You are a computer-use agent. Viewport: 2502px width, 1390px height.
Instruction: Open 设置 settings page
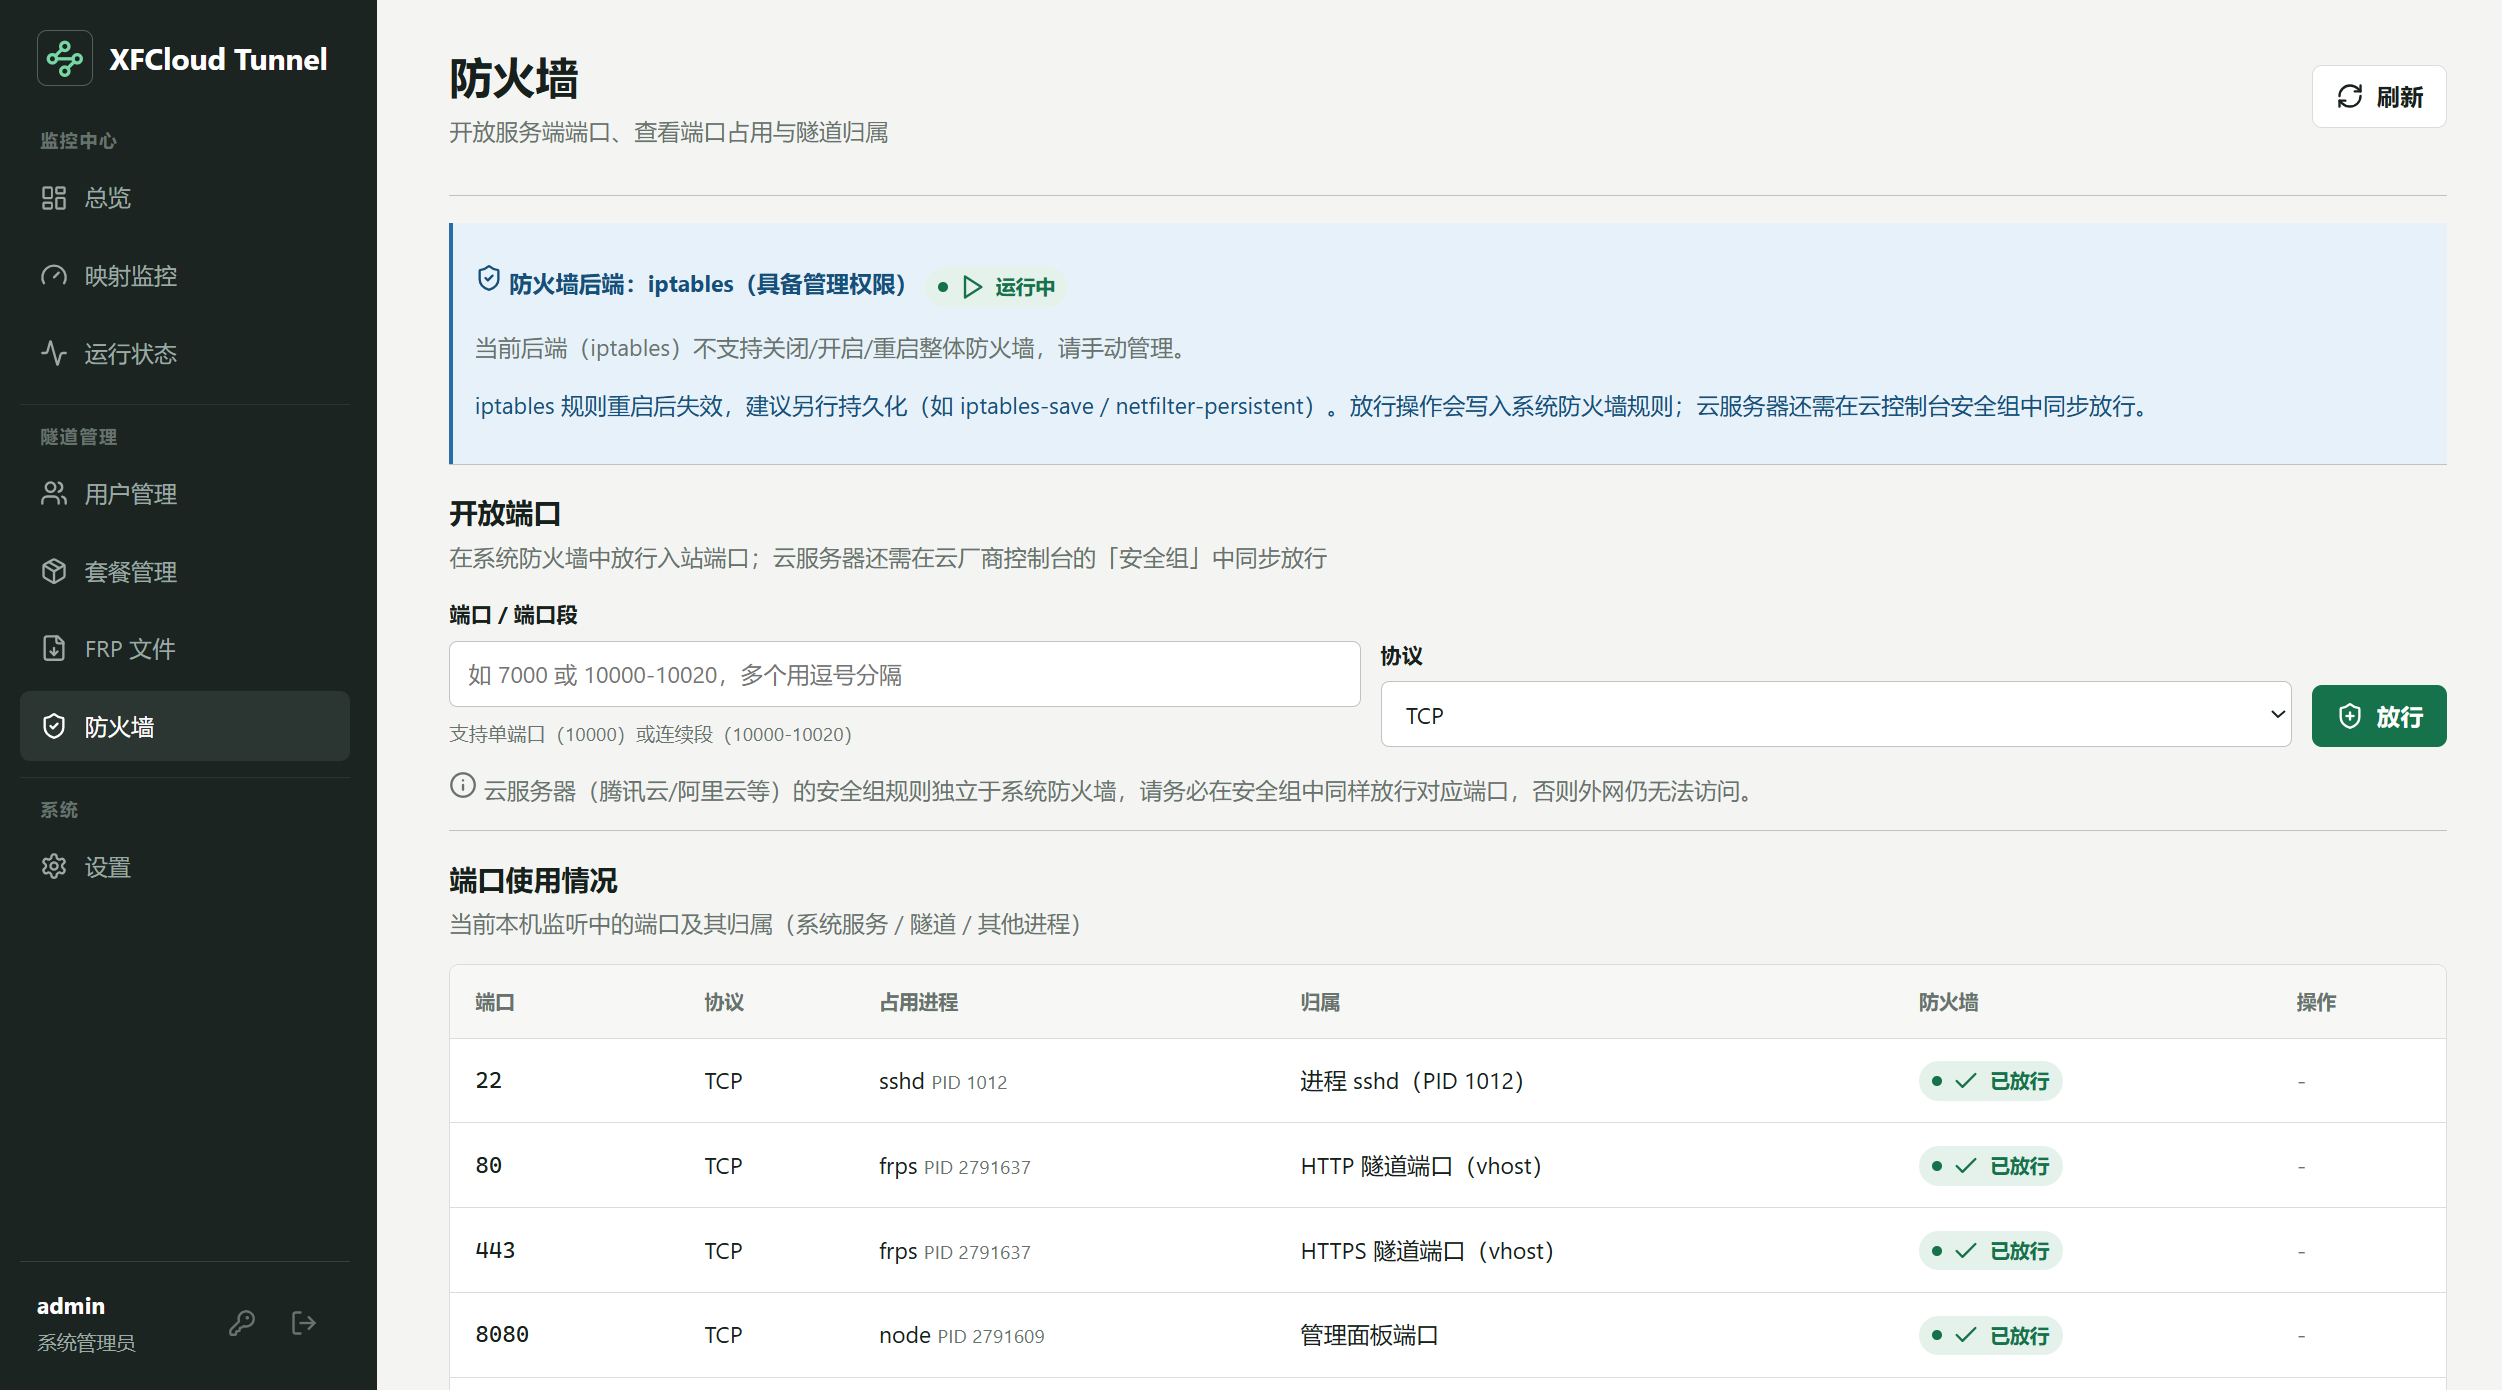tap(185, 867)
